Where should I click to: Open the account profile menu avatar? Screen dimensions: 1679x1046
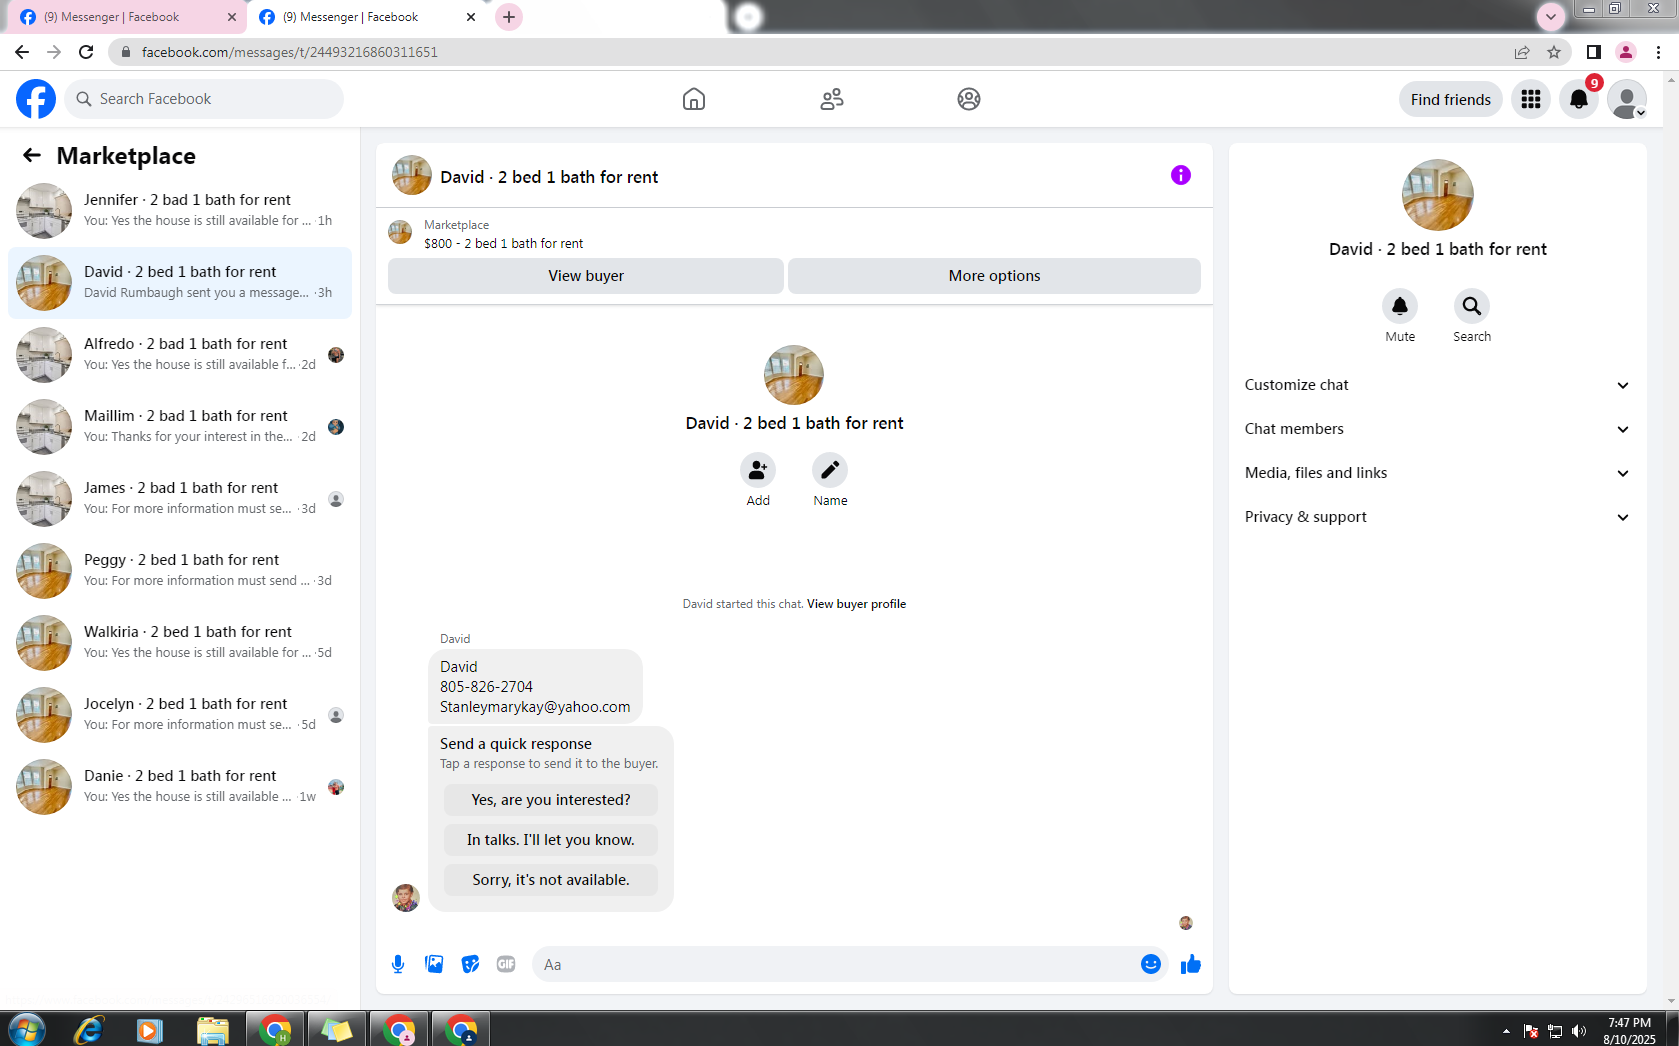click(1627, 99)
